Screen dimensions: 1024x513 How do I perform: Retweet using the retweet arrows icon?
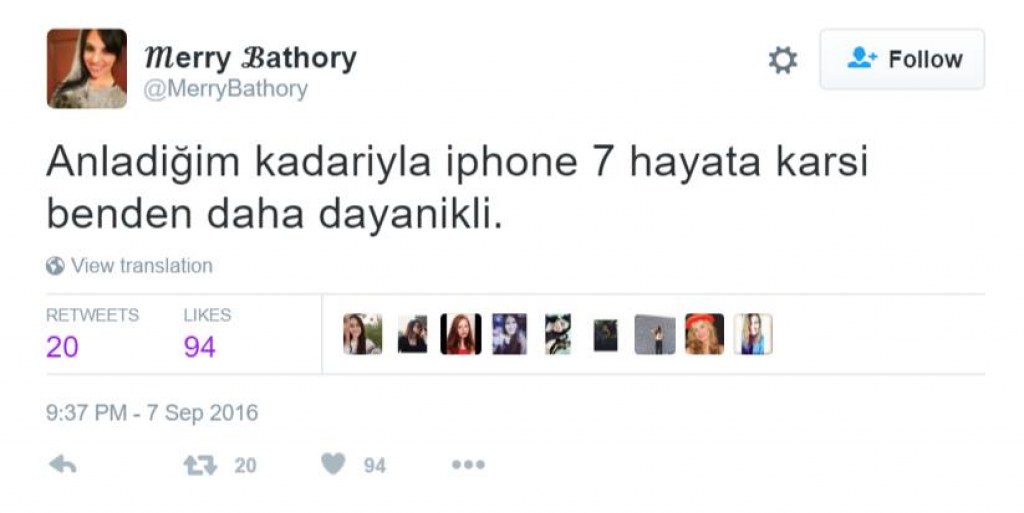coord(200,465)
